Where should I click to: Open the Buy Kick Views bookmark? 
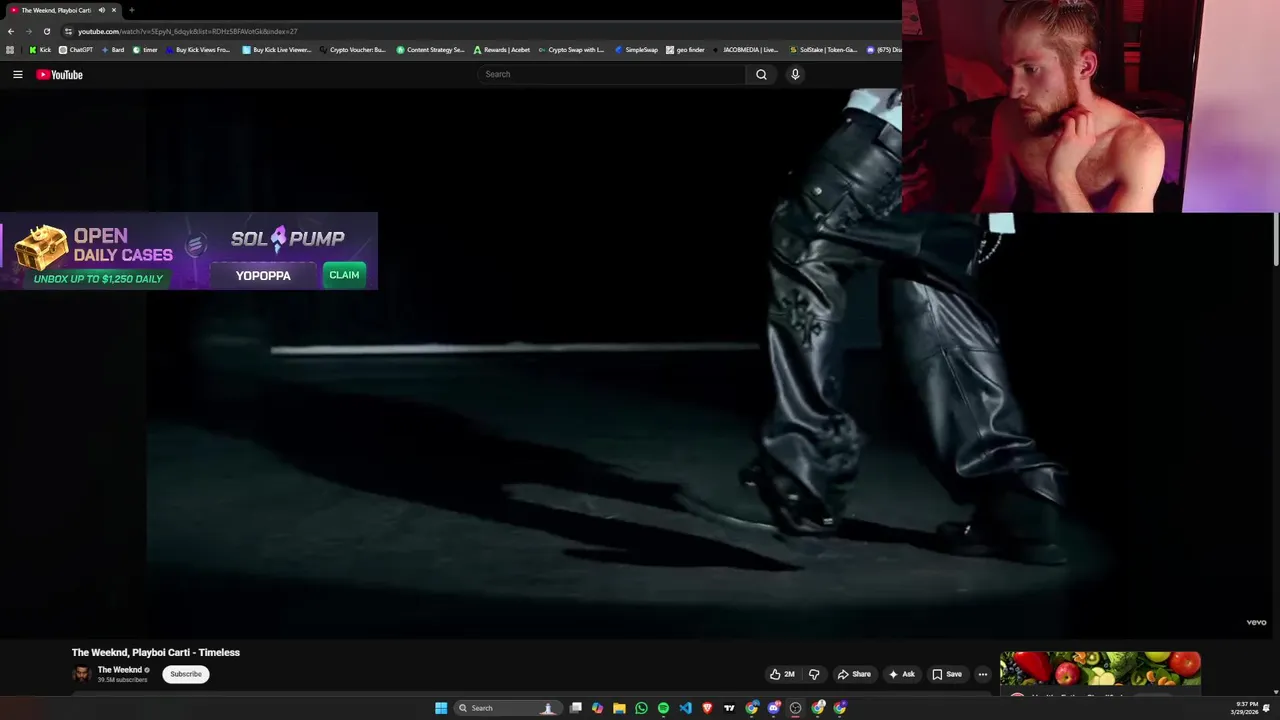[198, 49]
